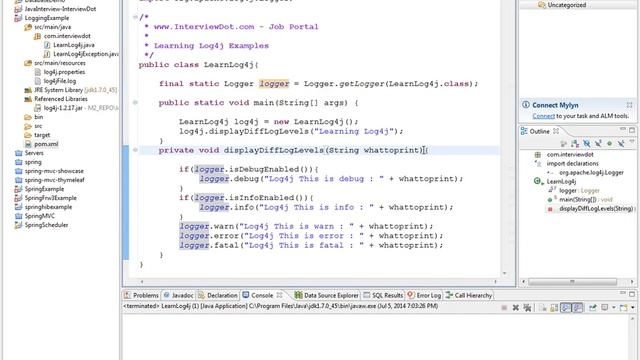Screen dimensions: 640x360
Task: Click the Connect link for Mylyn
Action: tap(543, 116)
